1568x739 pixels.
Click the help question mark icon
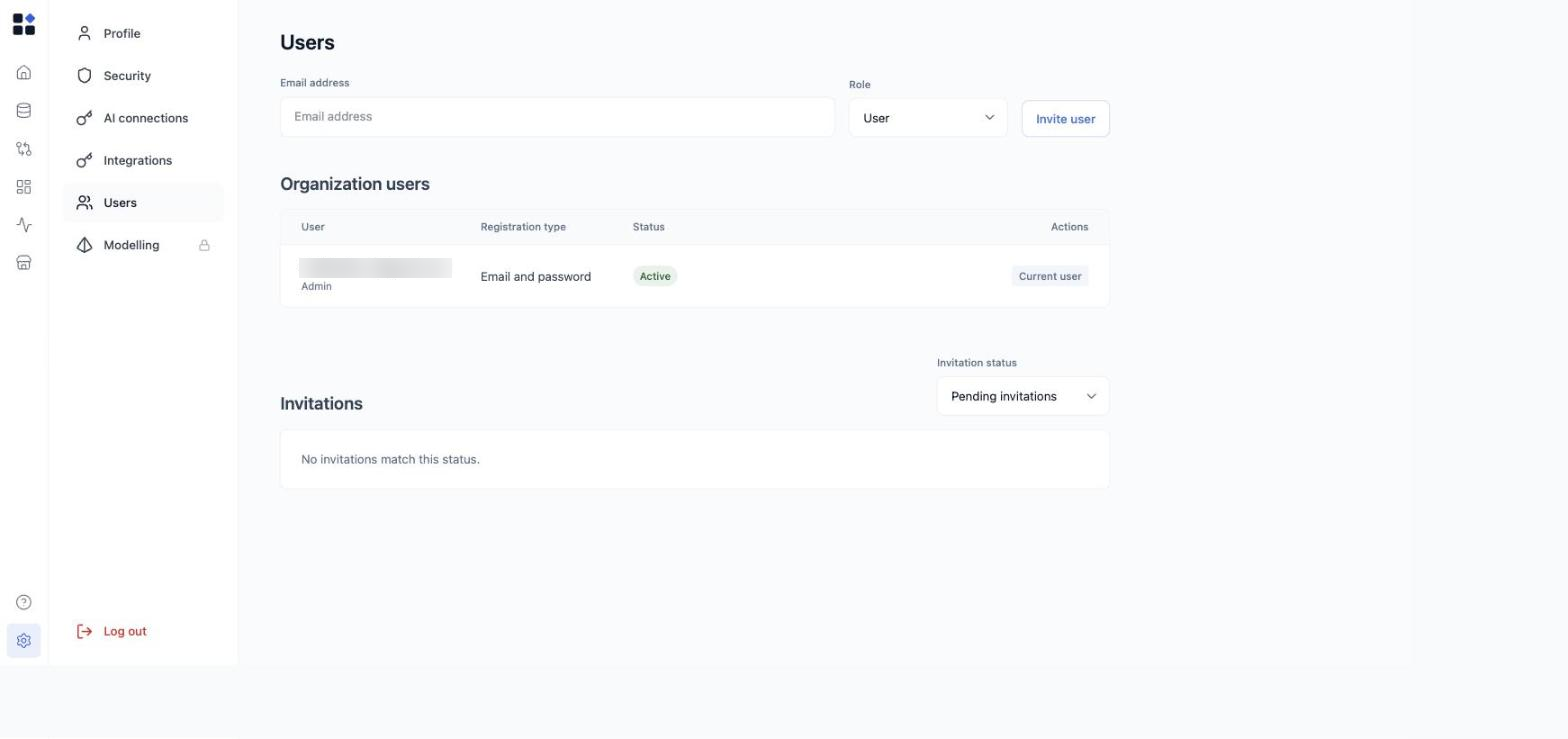point(24,602)
